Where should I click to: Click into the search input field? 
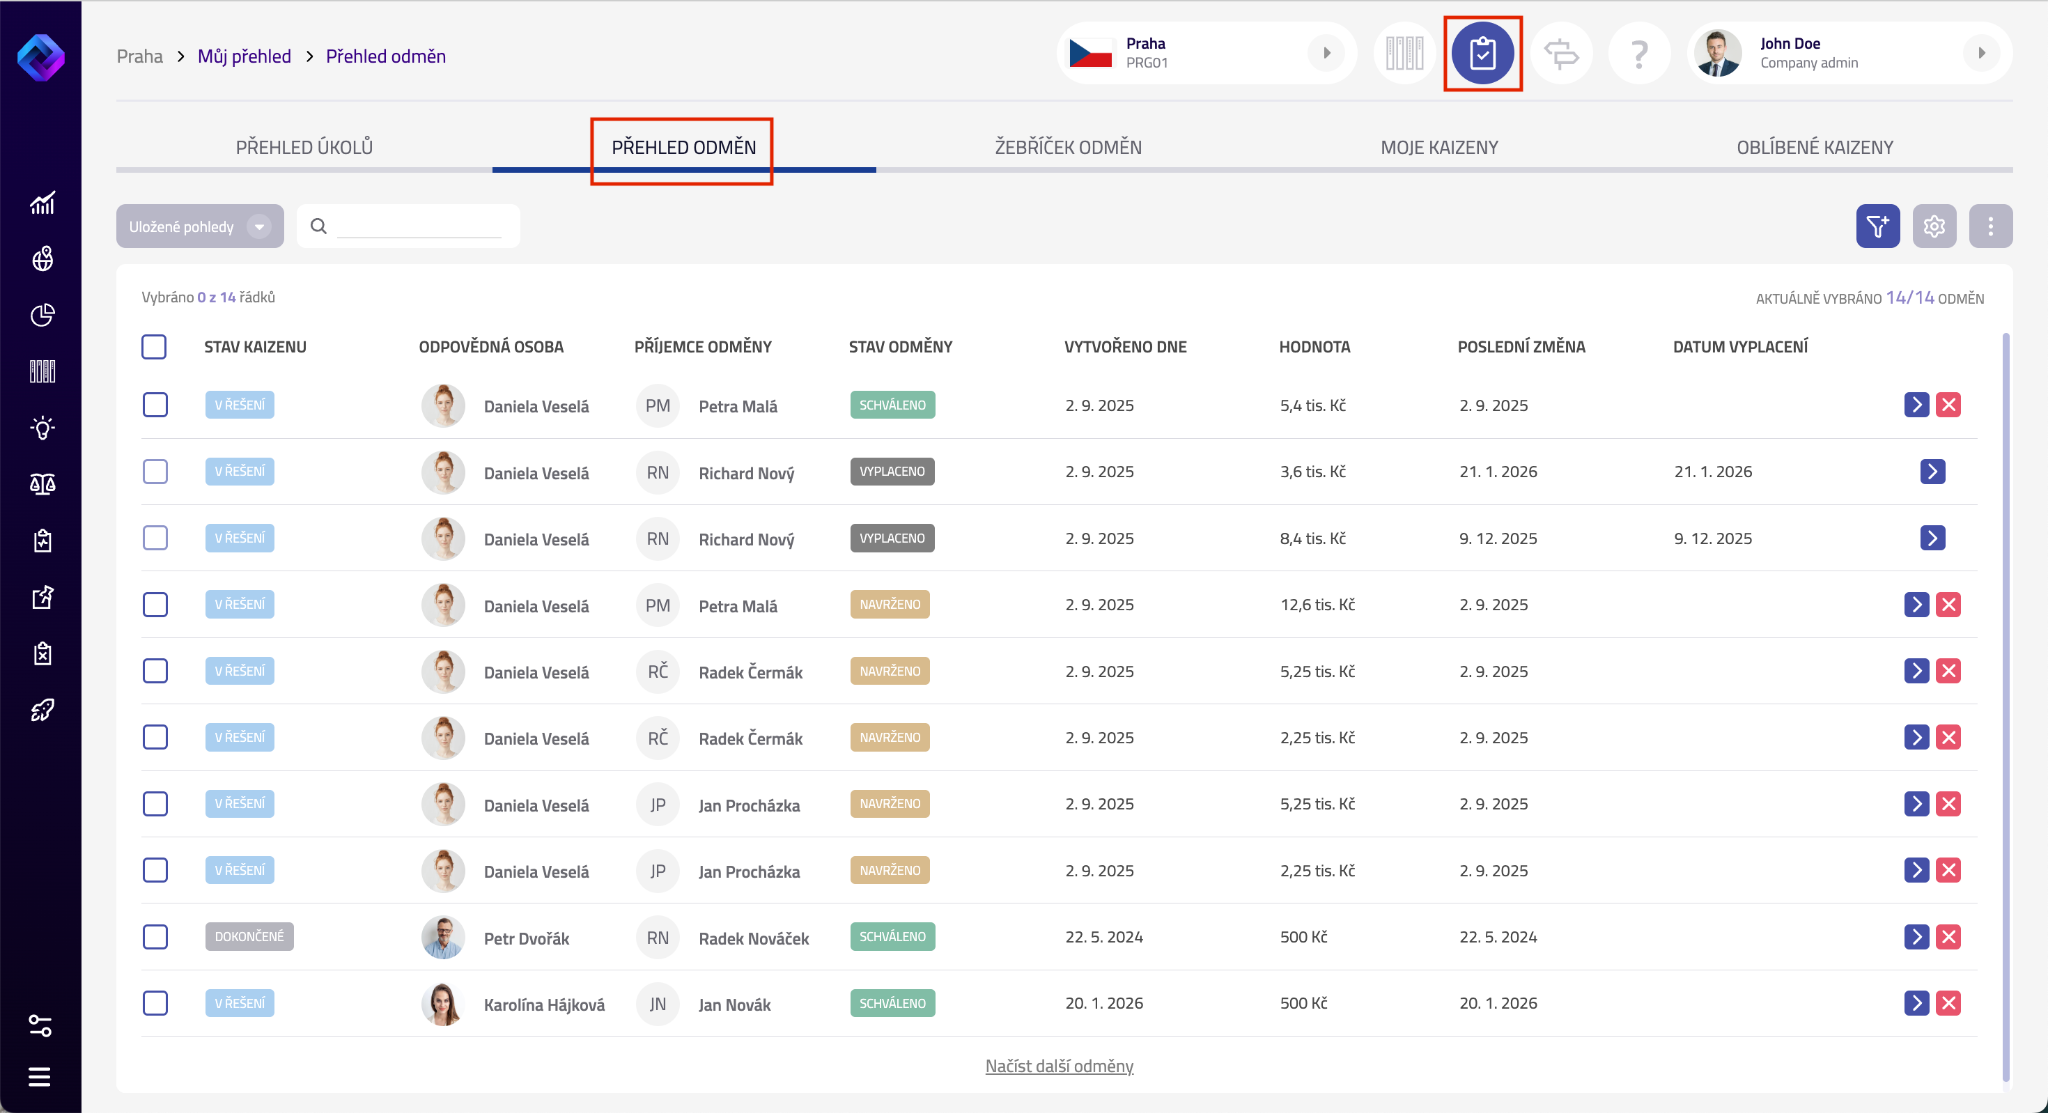click(x=420, y=226)
